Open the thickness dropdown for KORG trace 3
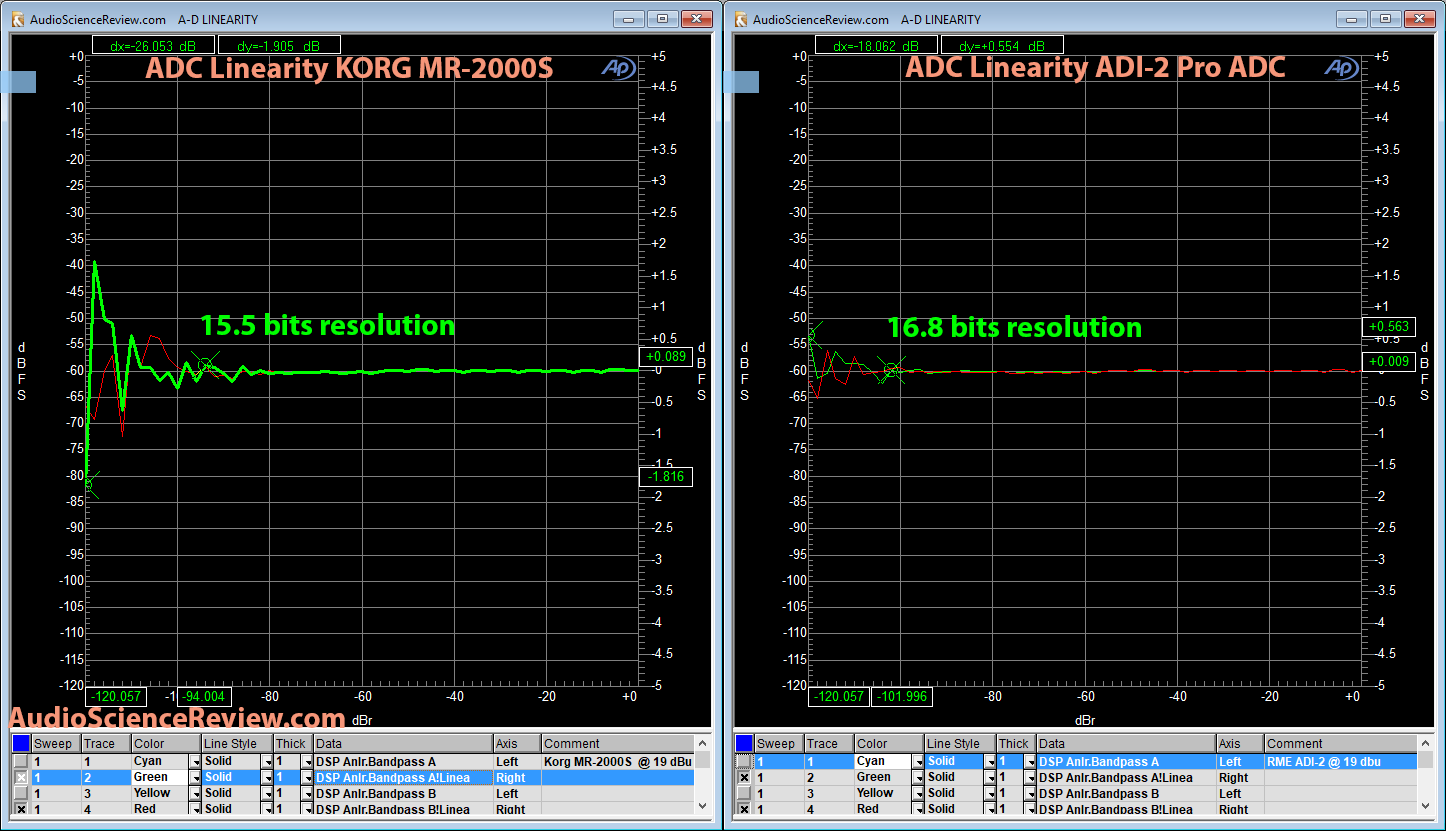Screen dimensions: 1446x831 pos(307,794)
